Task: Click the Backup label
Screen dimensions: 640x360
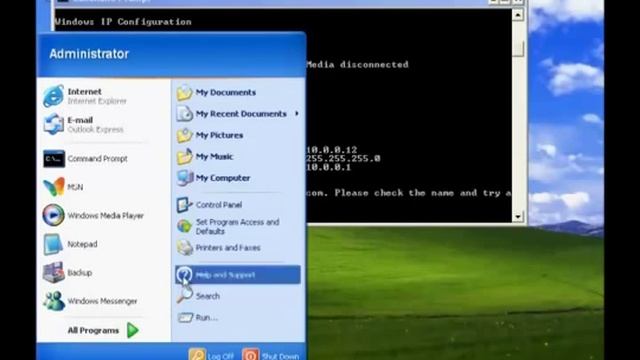Action: coord(80,273)
